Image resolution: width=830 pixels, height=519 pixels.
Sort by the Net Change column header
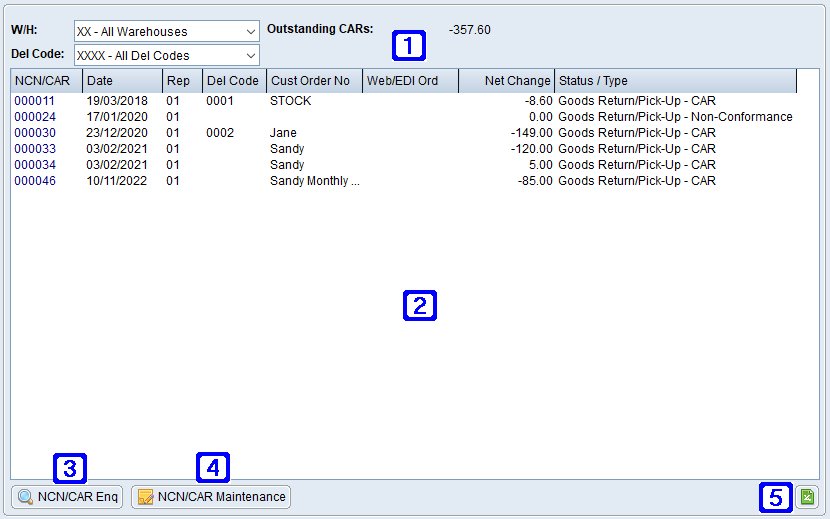(x=506, y=81)
